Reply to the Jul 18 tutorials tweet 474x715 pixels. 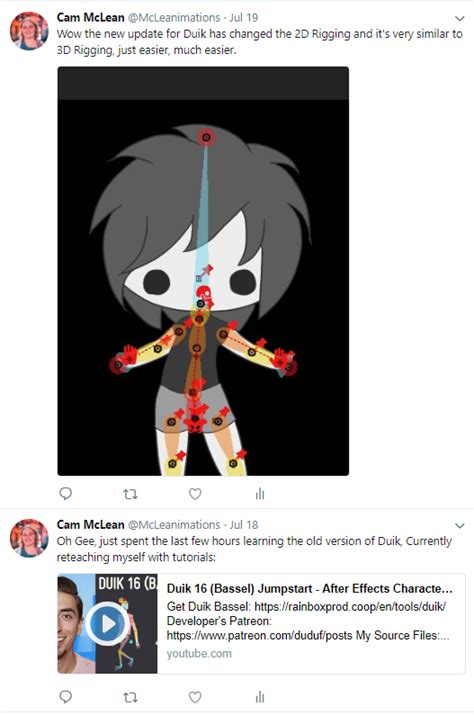[x=66, y=696]
